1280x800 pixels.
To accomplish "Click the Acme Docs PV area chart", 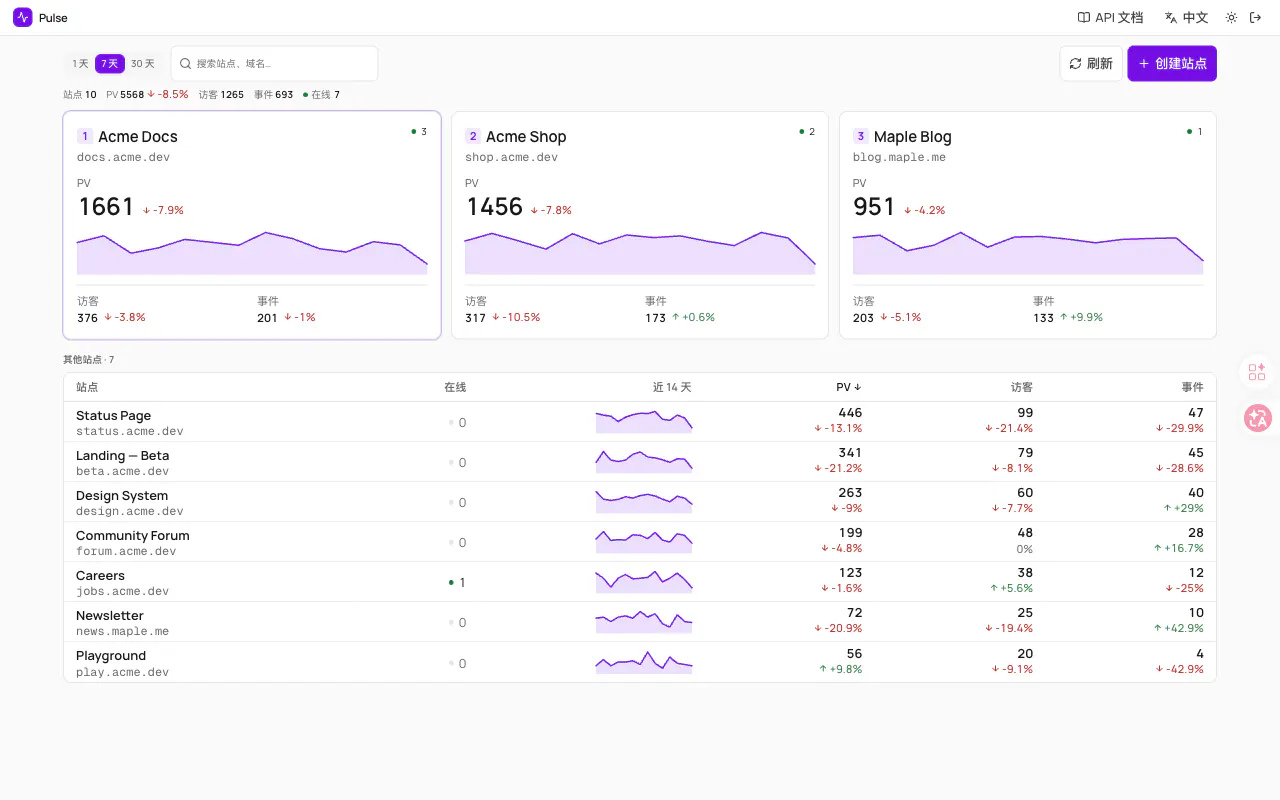I will [x=252, y=253].
